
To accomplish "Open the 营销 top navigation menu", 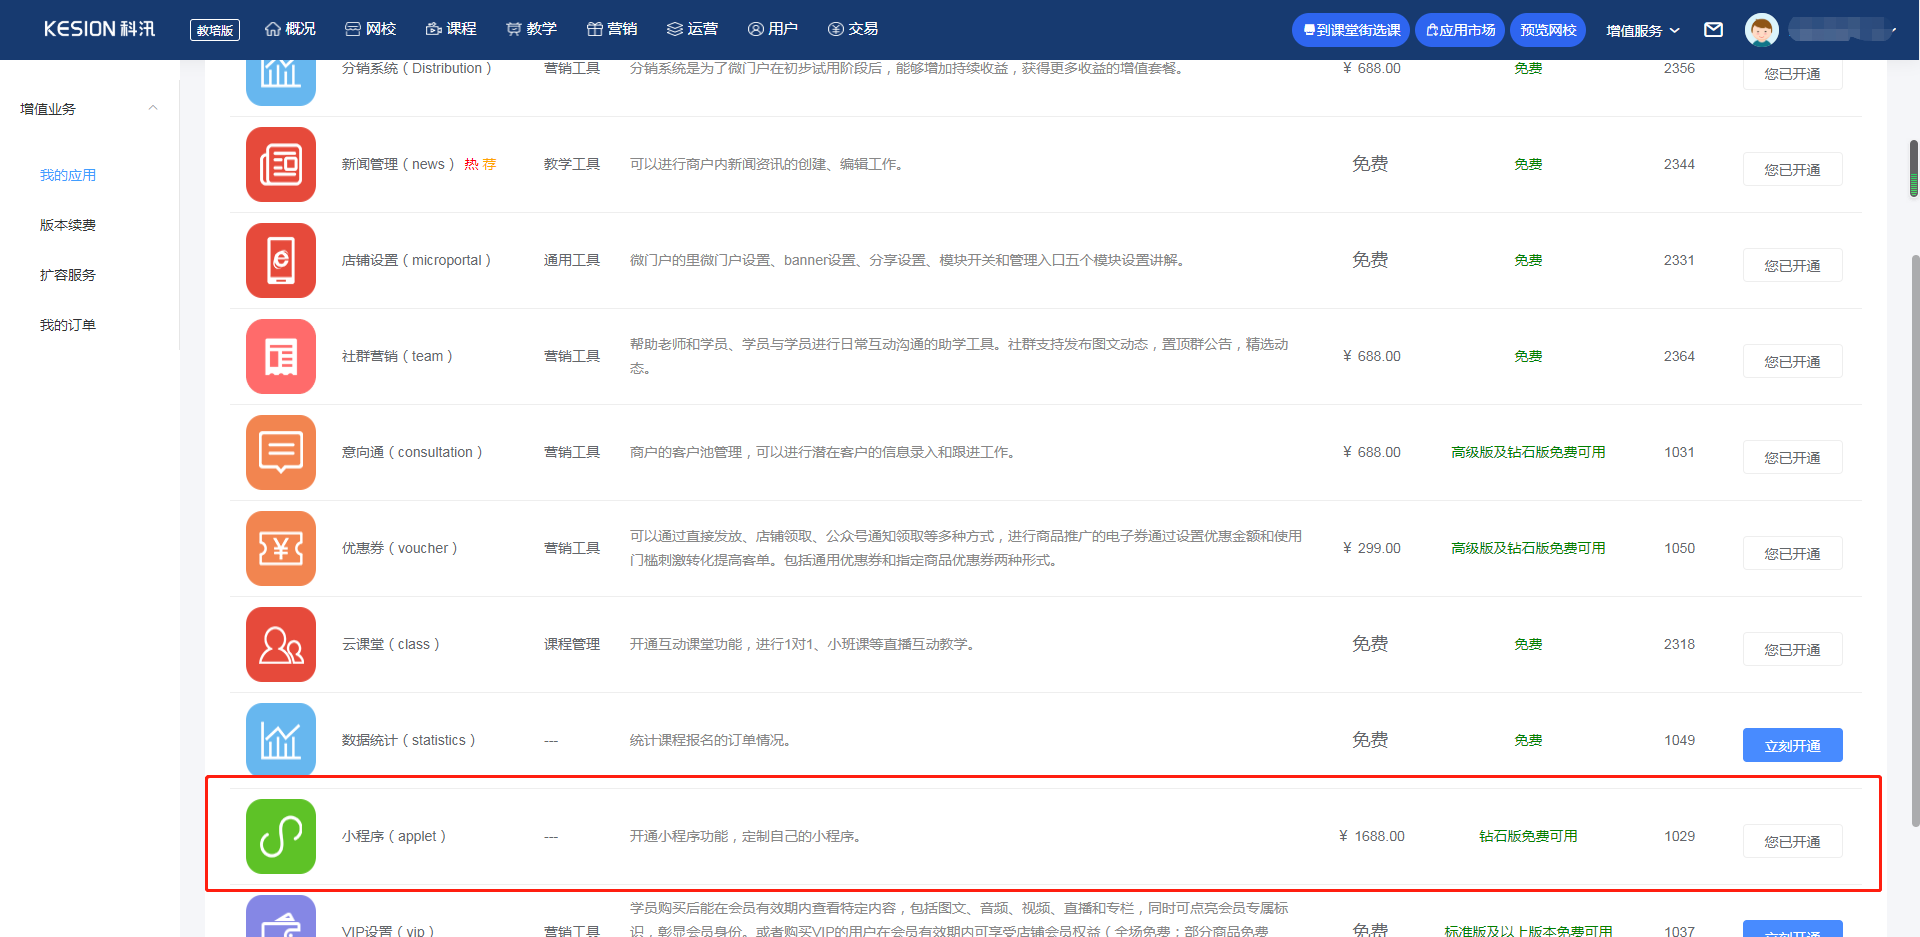I will pos(612,29).
